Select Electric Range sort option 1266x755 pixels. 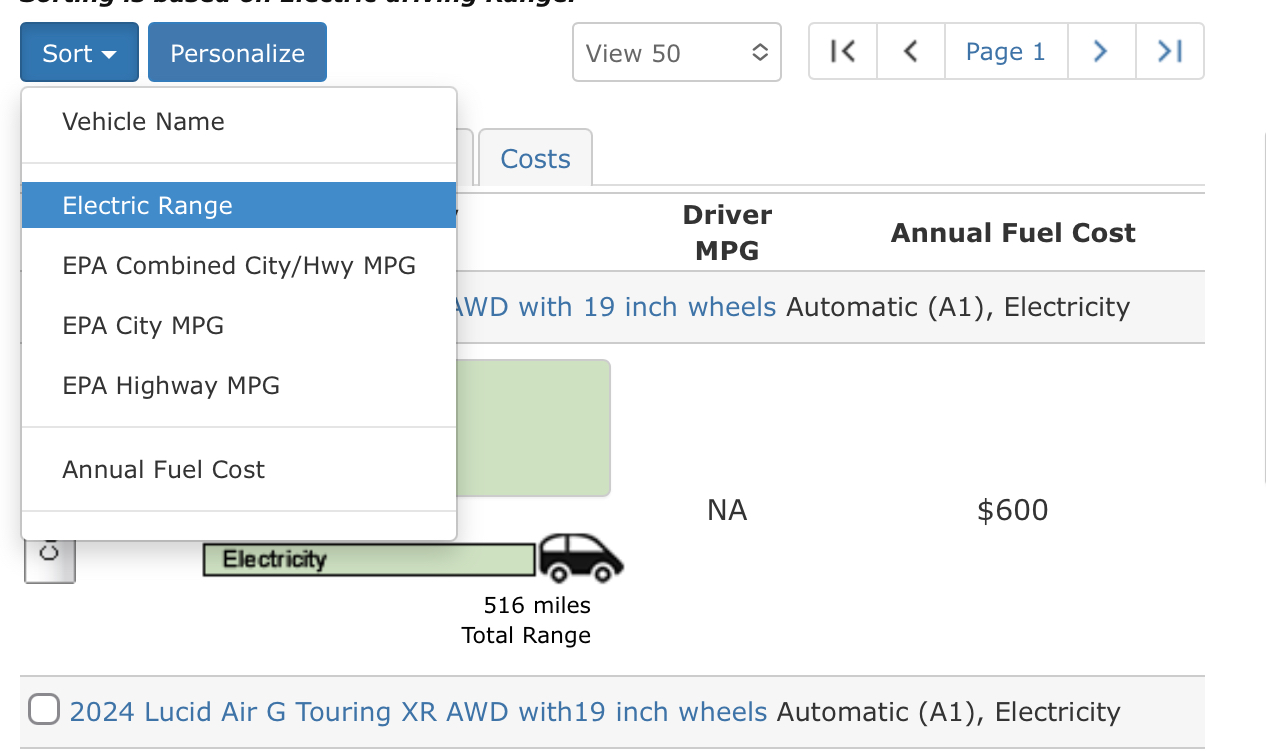[147, 206]
